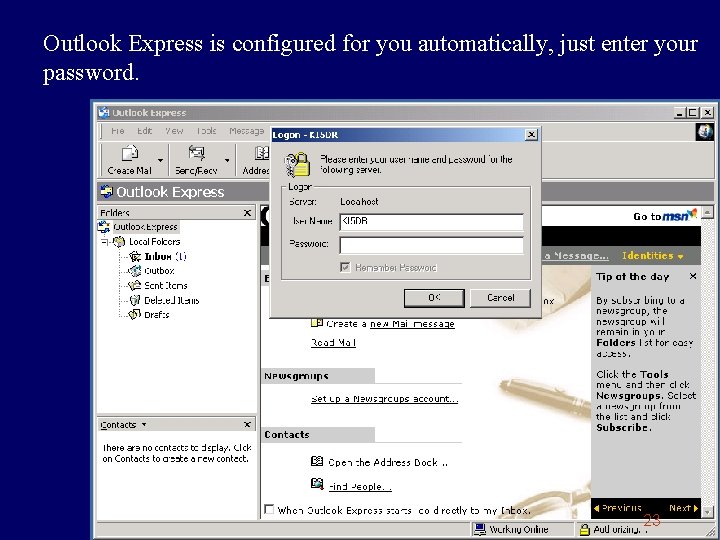This screenshot has width=720, height=540.
Task: Open the Sent Items folder
Action: 165,286
